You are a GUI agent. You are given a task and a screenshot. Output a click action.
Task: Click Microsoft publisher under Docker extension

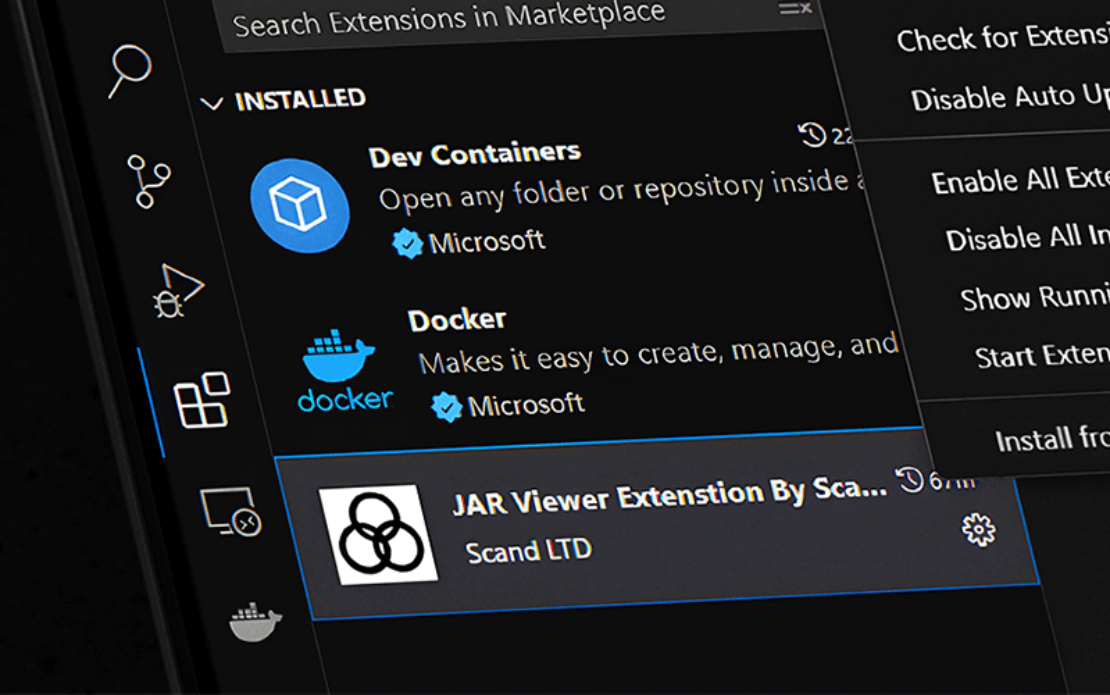coord(526,405)
